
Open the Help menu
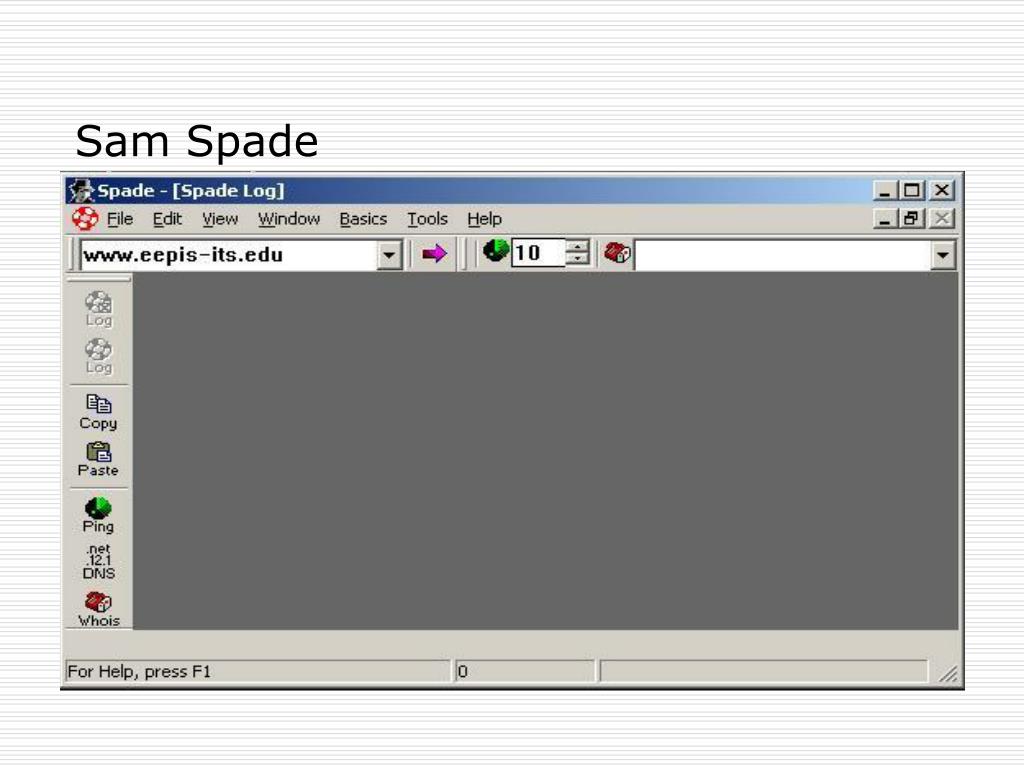click(485, 219)
